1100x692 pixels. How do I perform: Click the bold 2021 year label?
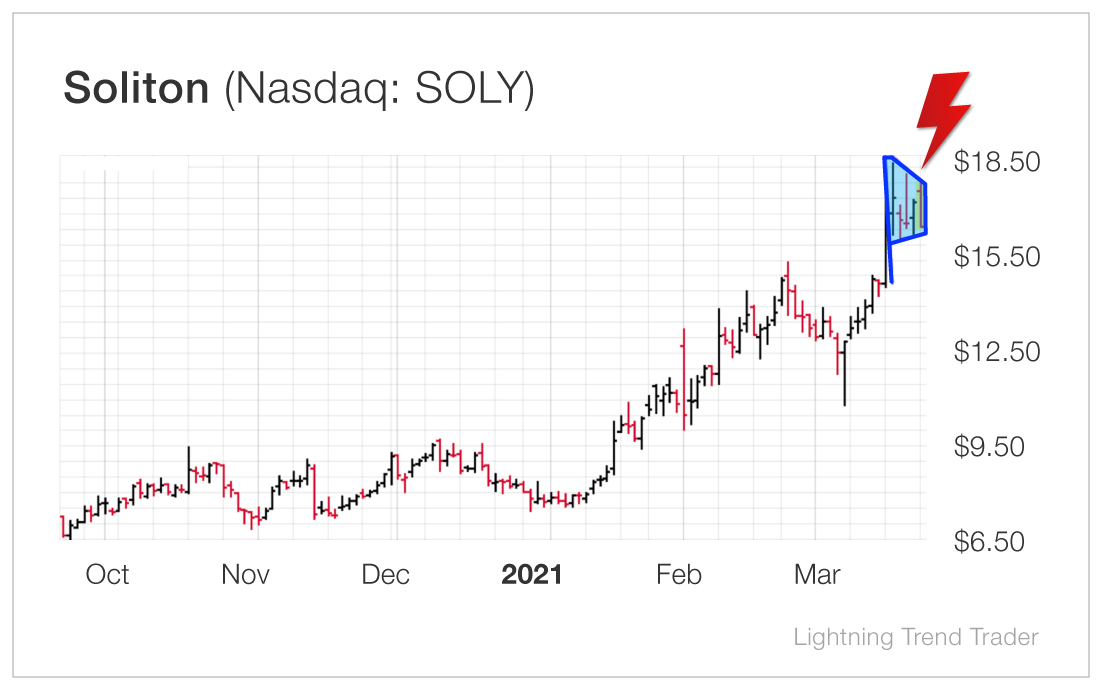point(532,575)
